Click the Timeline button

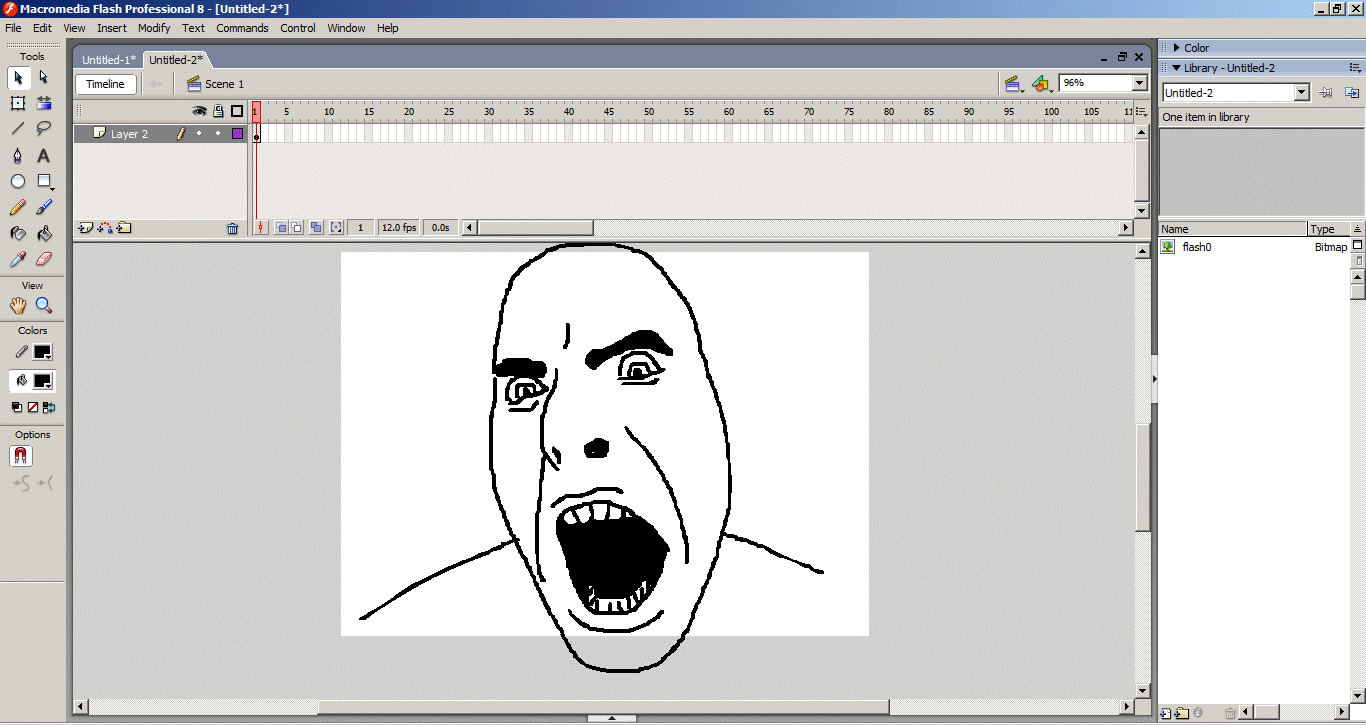[x=105, y=84]
